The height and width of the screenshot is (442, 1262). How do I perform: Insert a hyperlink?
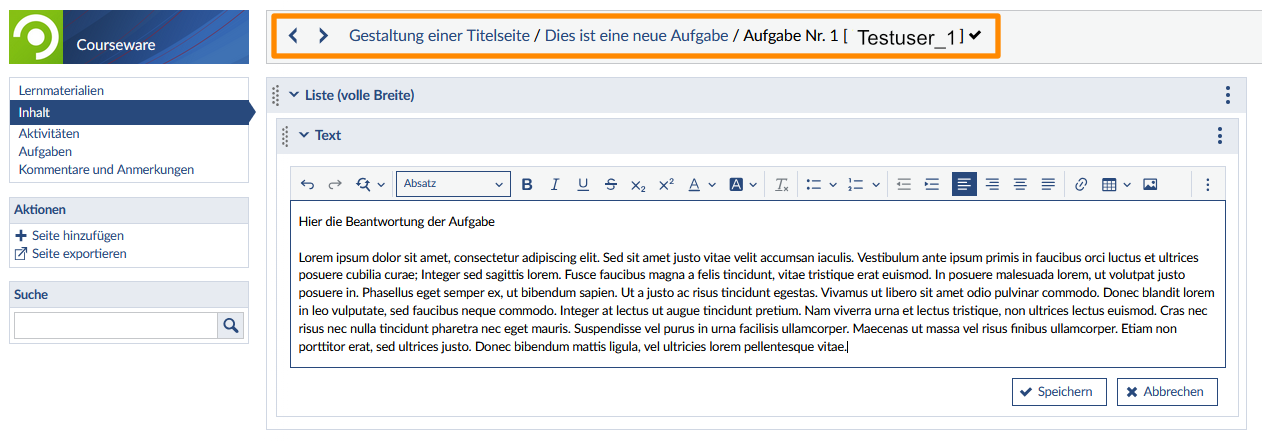1080,185
